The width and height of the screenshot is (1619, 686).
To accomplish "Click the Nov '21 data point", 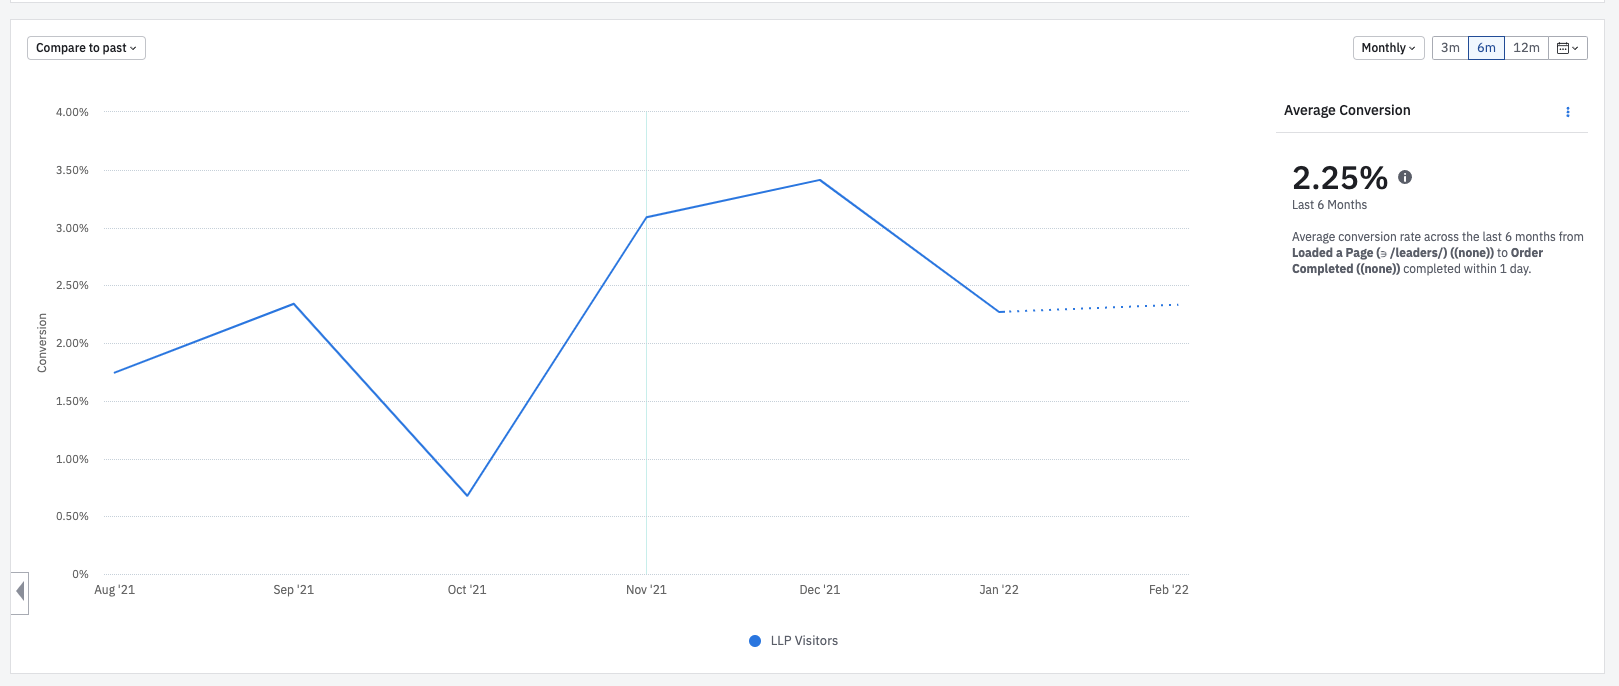I will (x=646, y=217).
